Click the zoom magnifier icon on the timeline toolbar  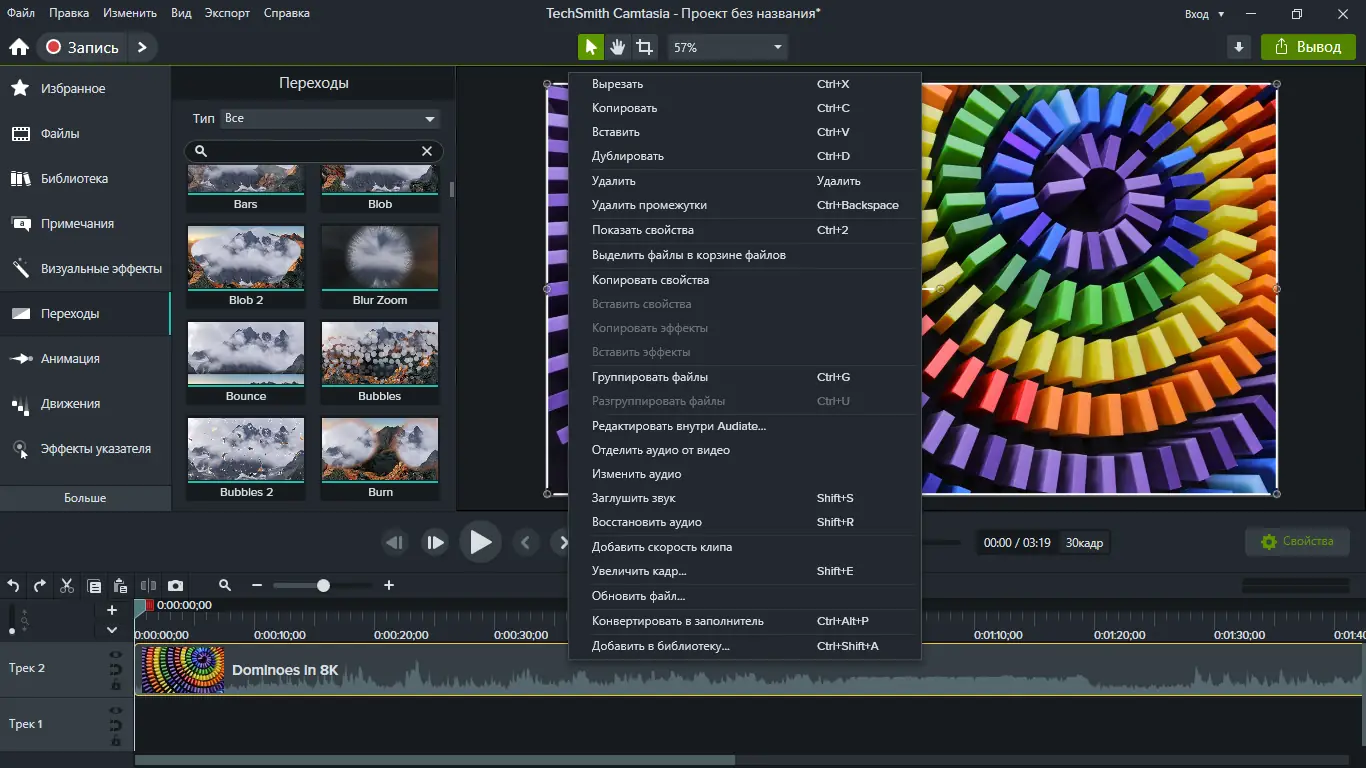225,586
